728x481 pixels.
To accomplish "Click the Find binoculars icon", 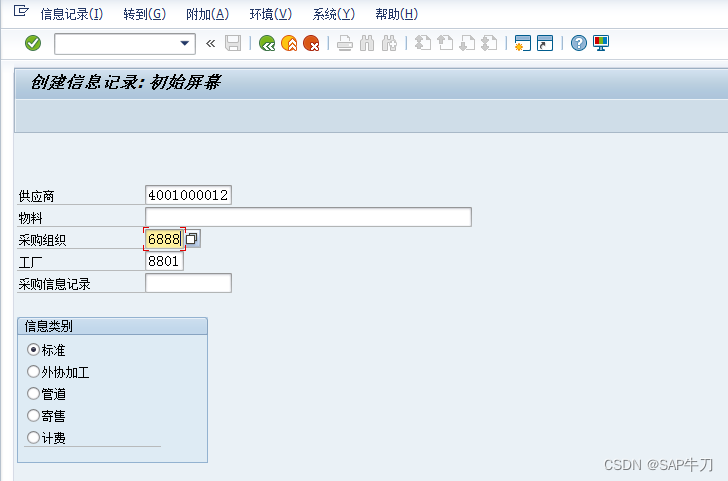I will (367, 43).
